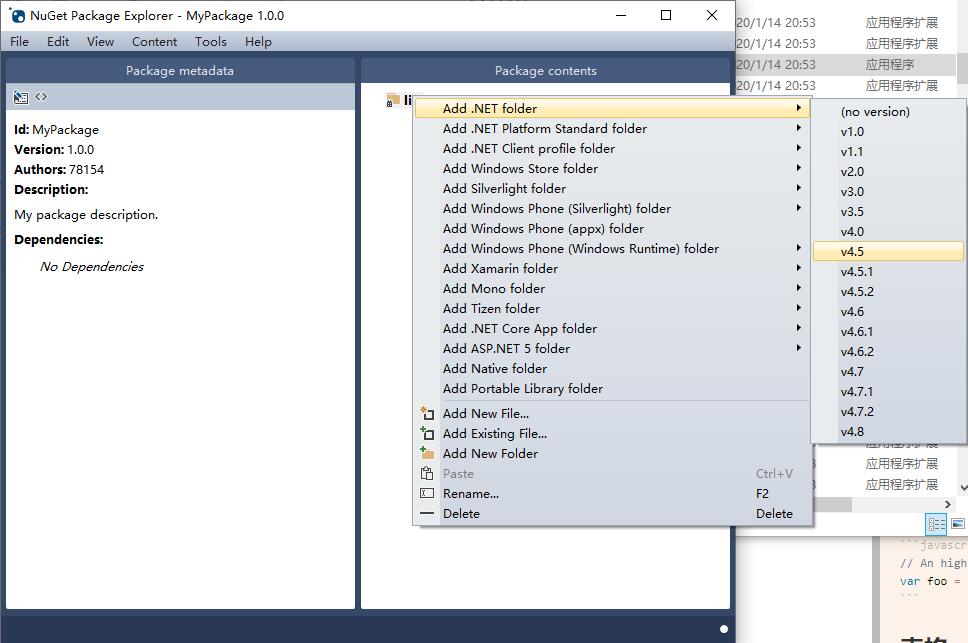This screenshot has height=643, width=968.
Task: Open the View menu
Action: pyautogui.click(x=100, y=41)
